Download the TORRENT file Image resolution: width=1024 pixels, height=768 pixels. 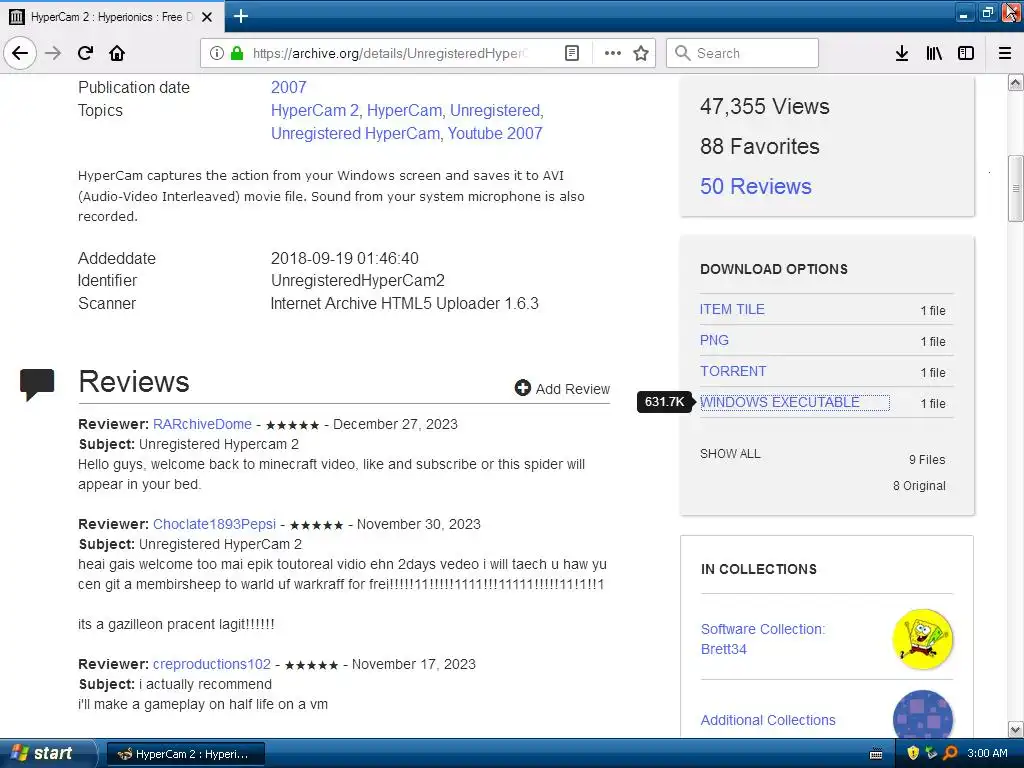(733, 371)
